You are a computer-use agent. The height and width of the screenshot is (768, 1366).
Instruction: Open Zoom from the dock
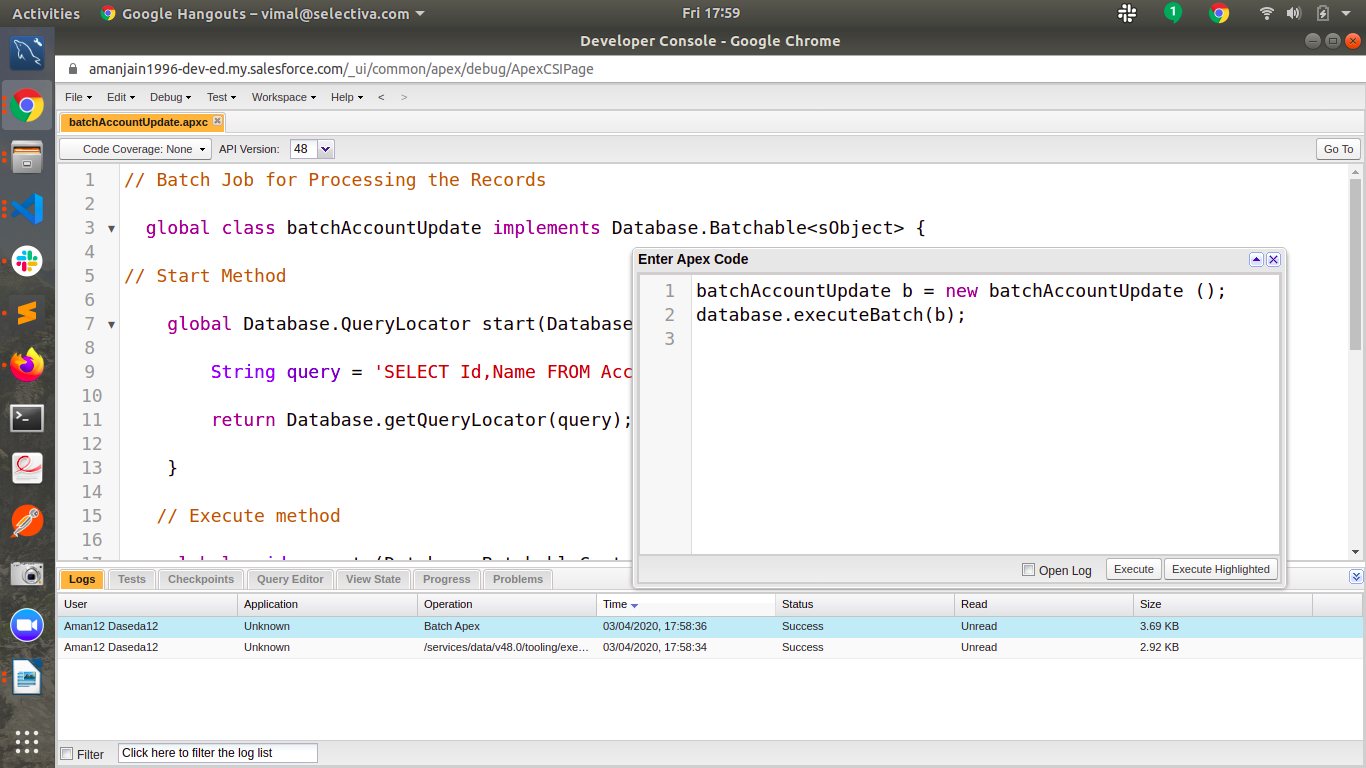coord(27,625)
